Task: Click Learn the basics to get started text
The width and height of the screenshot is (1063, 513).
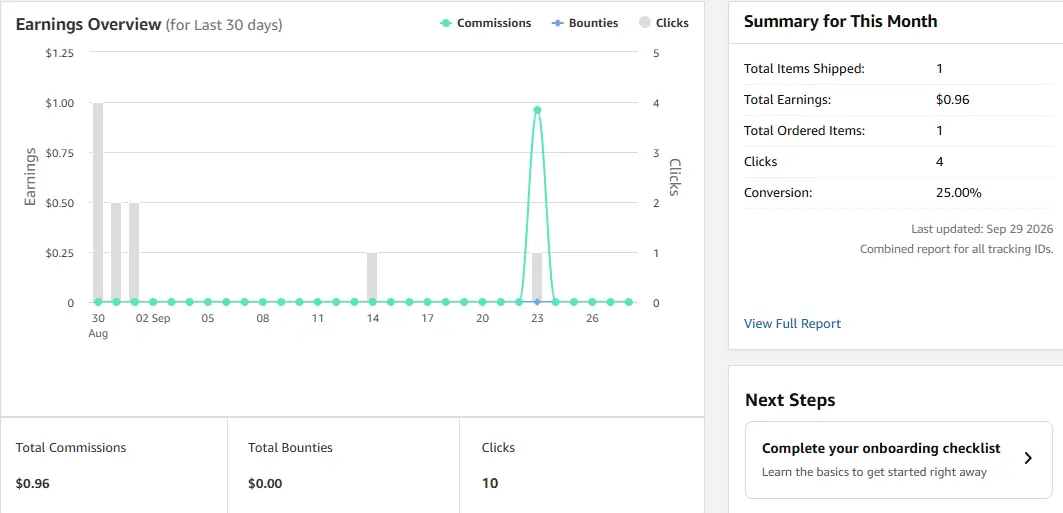Action: (x=874, y=472)
